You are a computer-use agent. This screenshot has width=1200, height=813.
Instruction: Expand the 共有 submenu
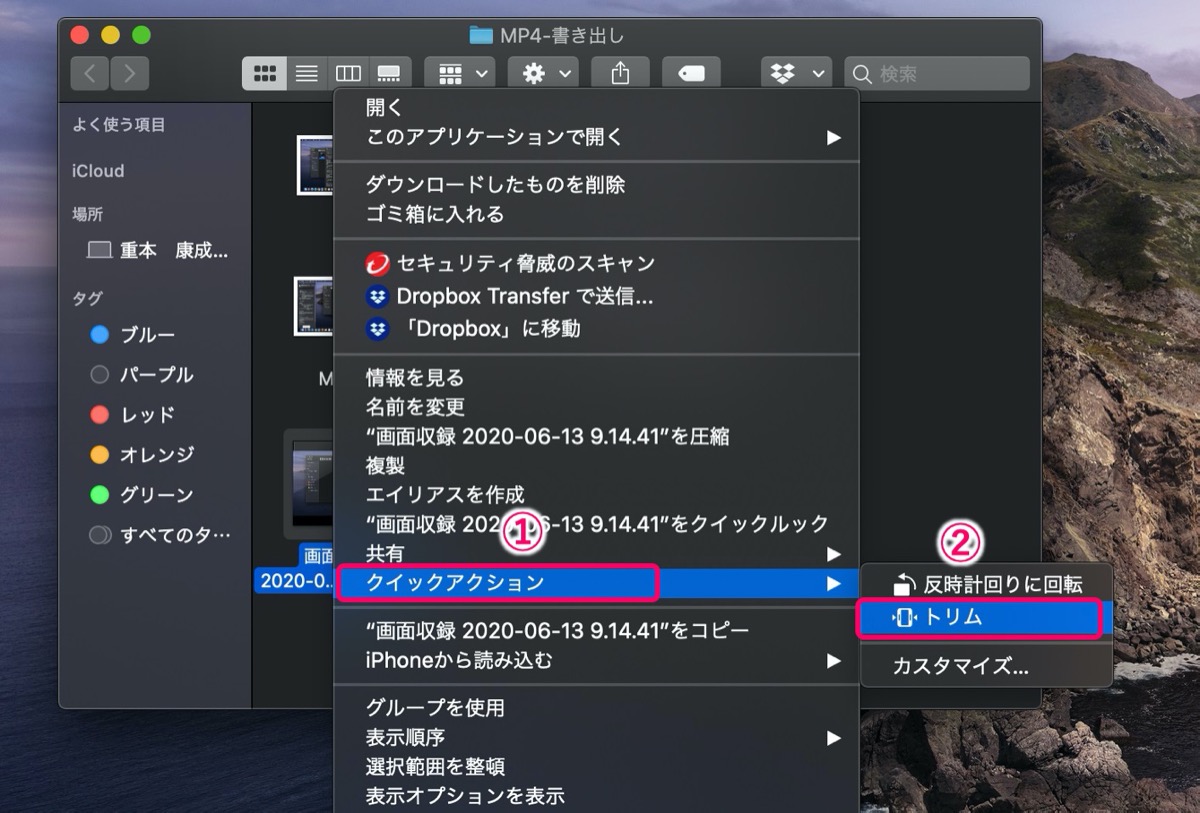[x=596, y=553]
